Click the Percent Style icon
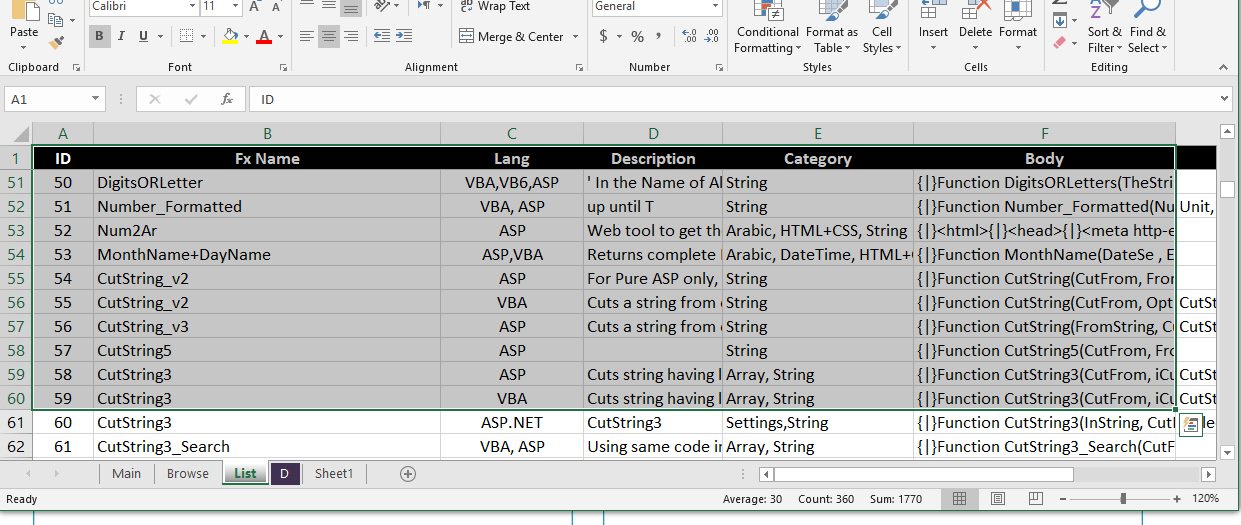1241x525 pixels. 637,37
